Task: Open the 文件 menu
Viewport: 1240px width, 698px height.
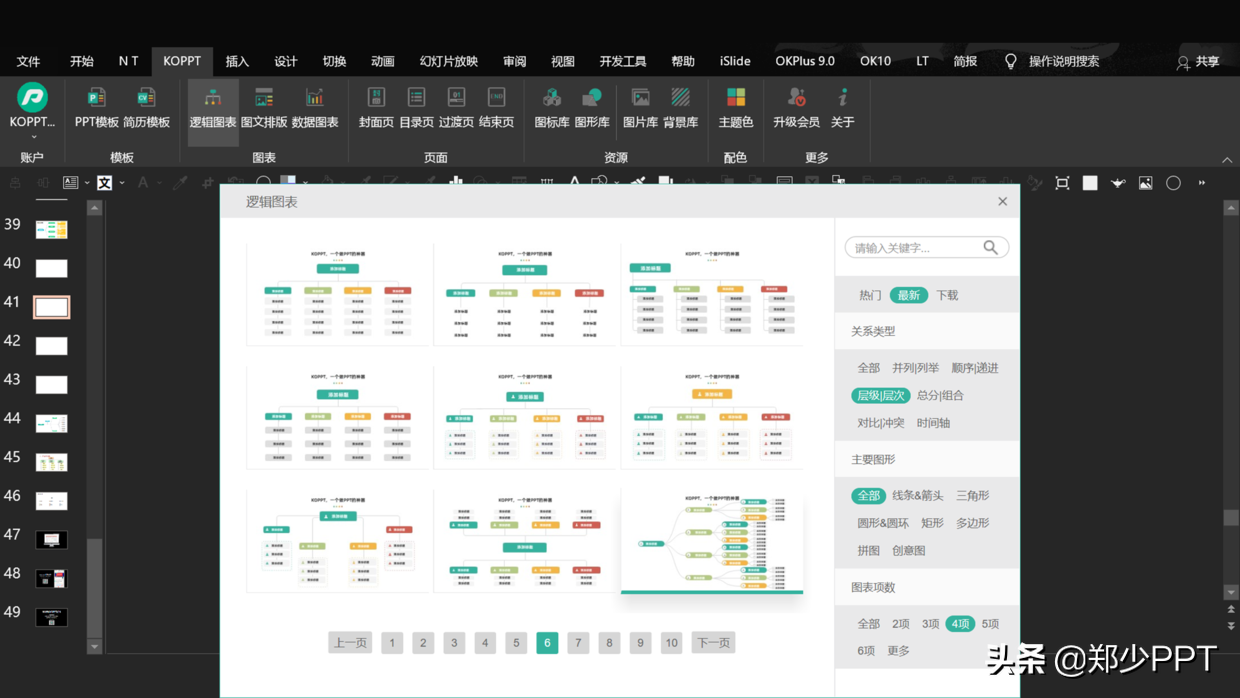Action: pyautogui.click(x=28, y=61)
